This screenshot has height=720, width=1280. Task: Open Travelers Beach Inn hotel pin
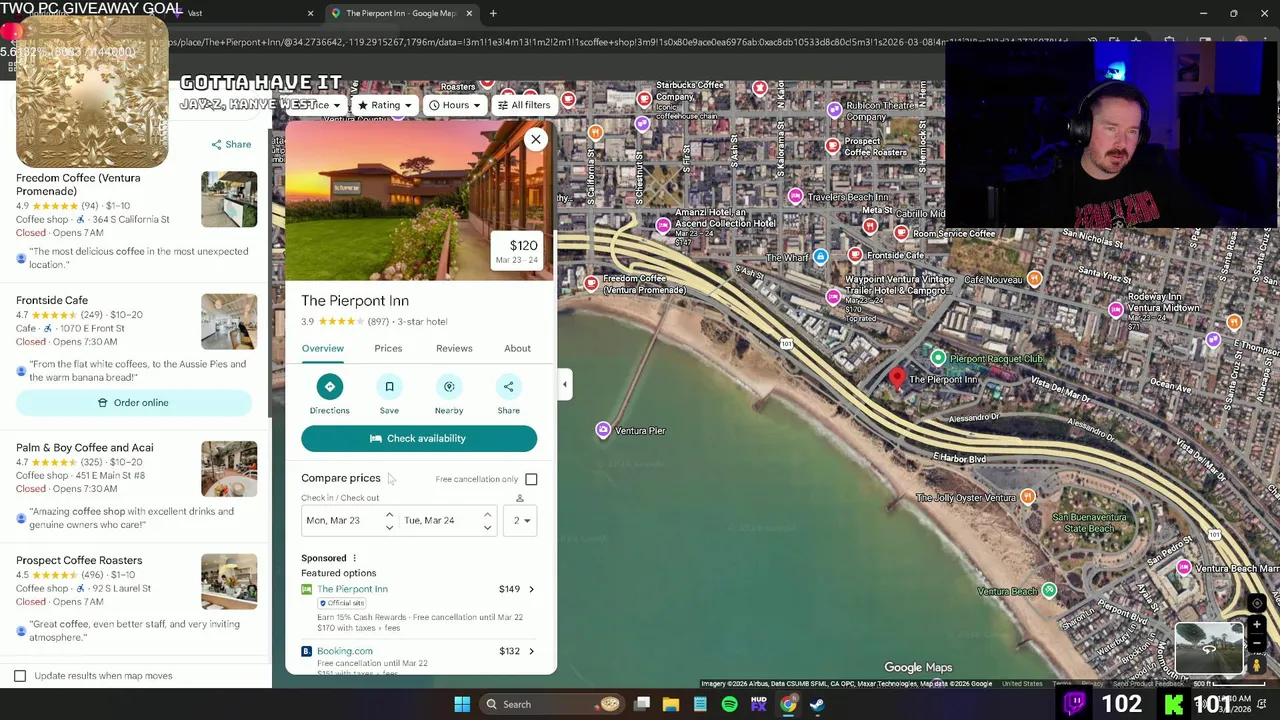(x=795, y=197)
